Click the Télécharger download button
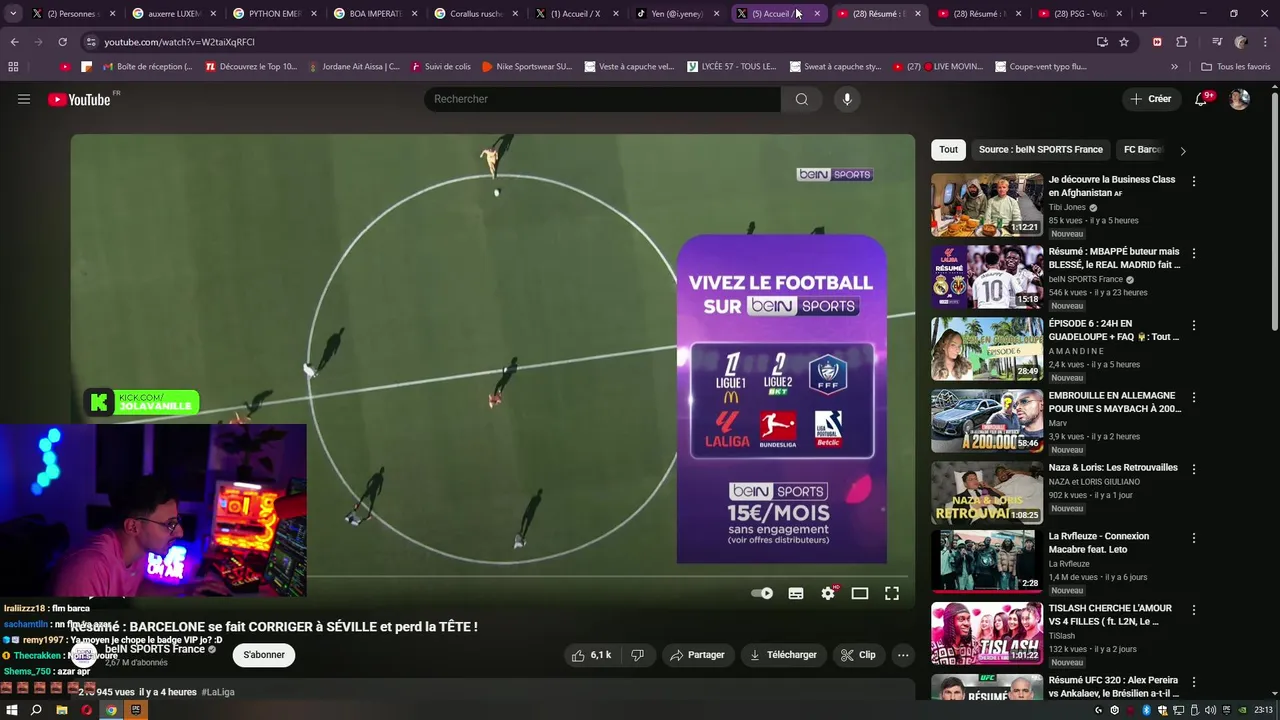The image size is (1280, 720). (783, 655)
